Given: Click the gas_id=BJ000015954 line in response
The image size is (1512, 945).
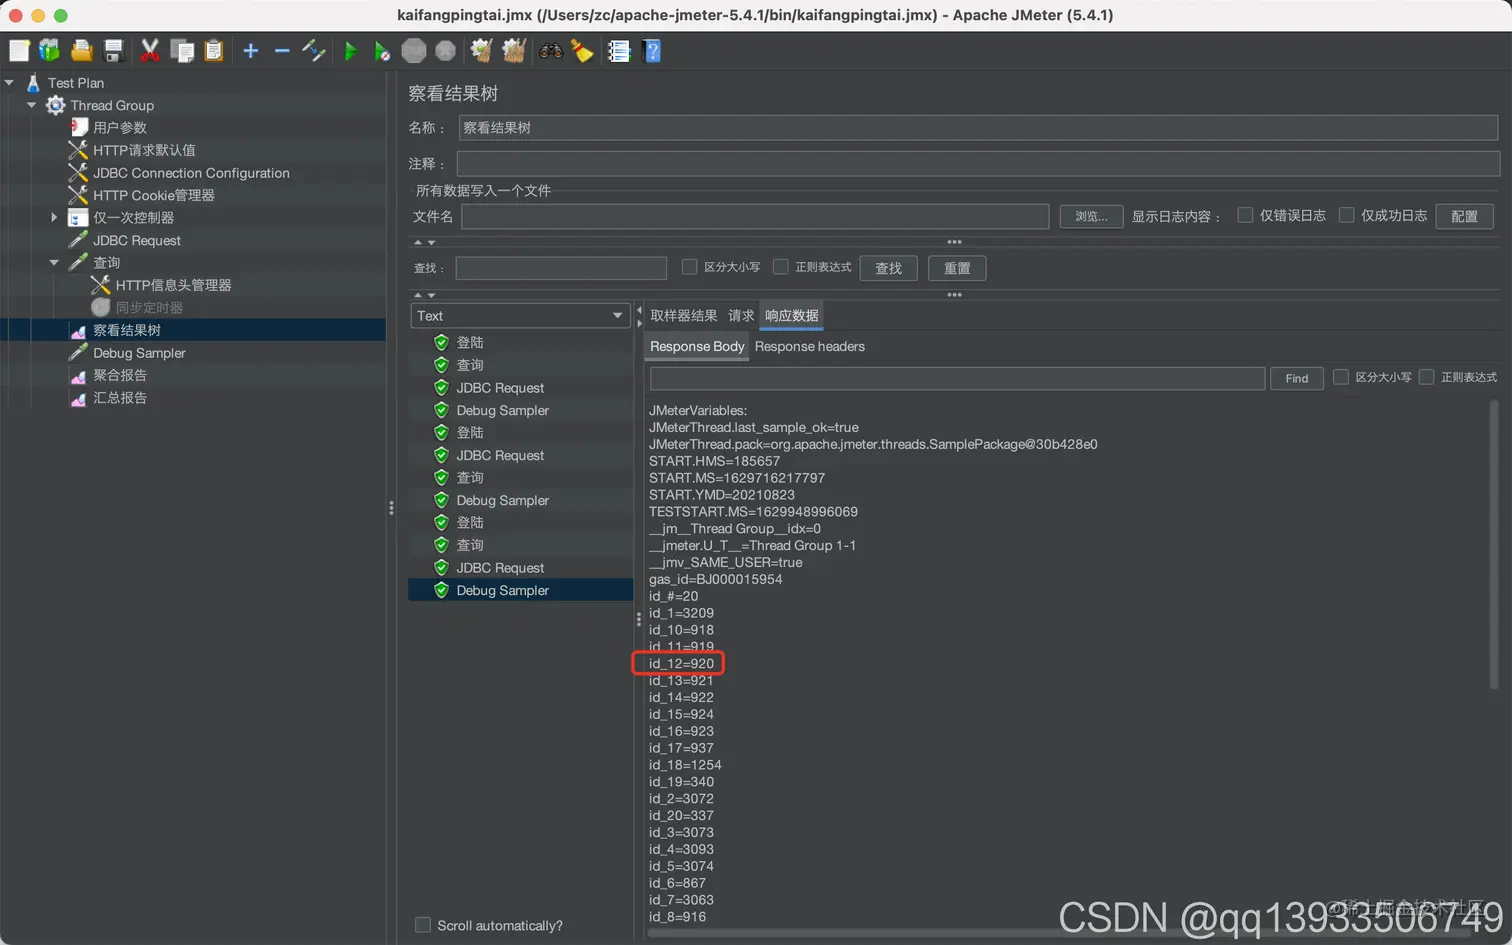Looking at the screenshot, I should coord(715,579).
